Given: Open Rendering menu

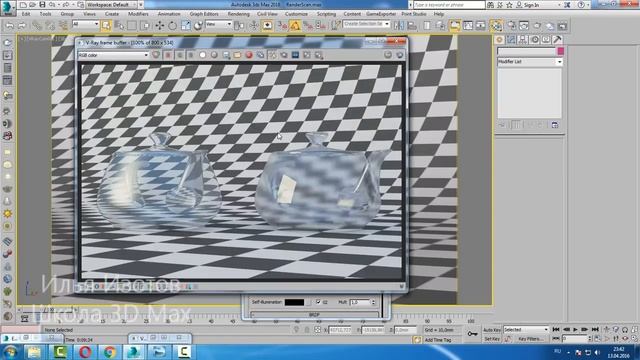Looking at the screenshot, I should pos(238,14).
